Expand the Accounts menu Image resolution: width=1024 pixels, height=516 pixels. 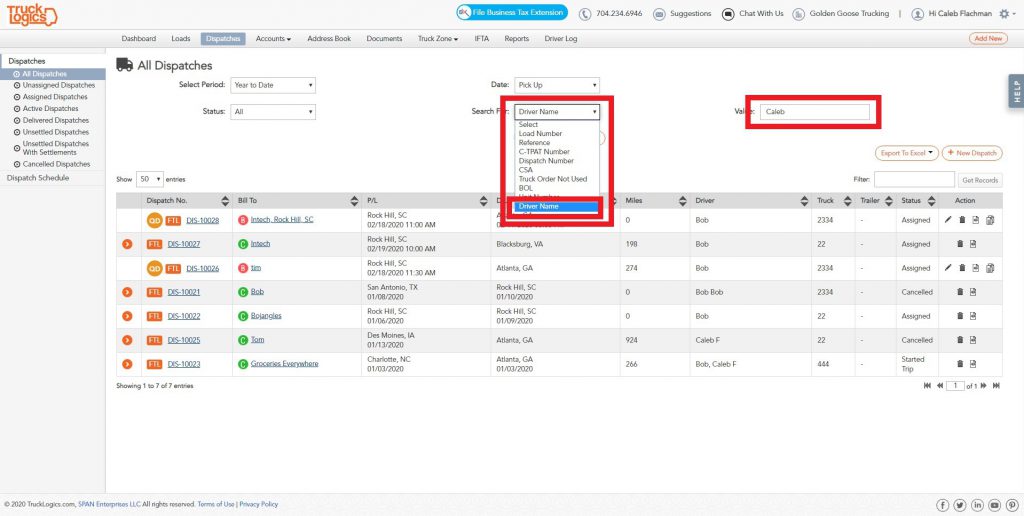tap(273, 39)
